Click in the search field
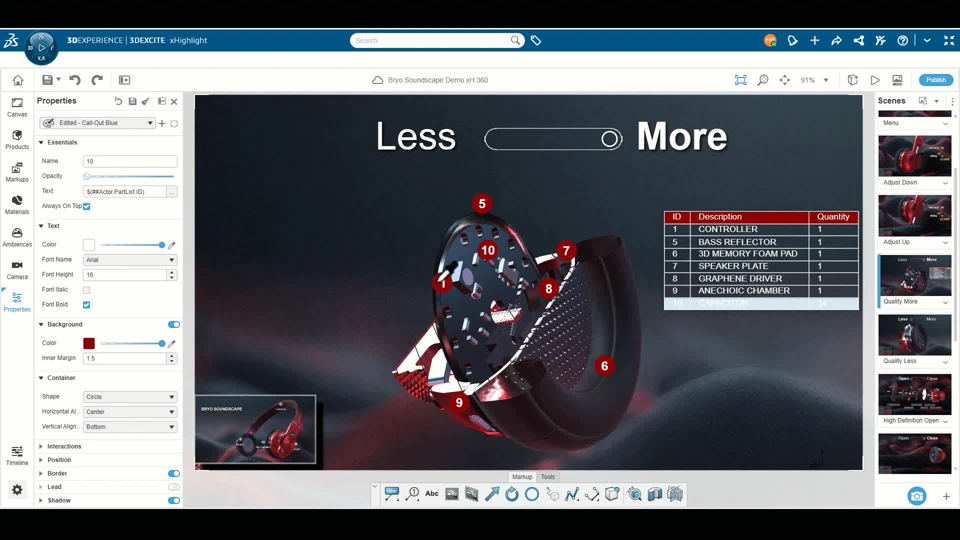960x540 pixels. (x=432, y=40)
